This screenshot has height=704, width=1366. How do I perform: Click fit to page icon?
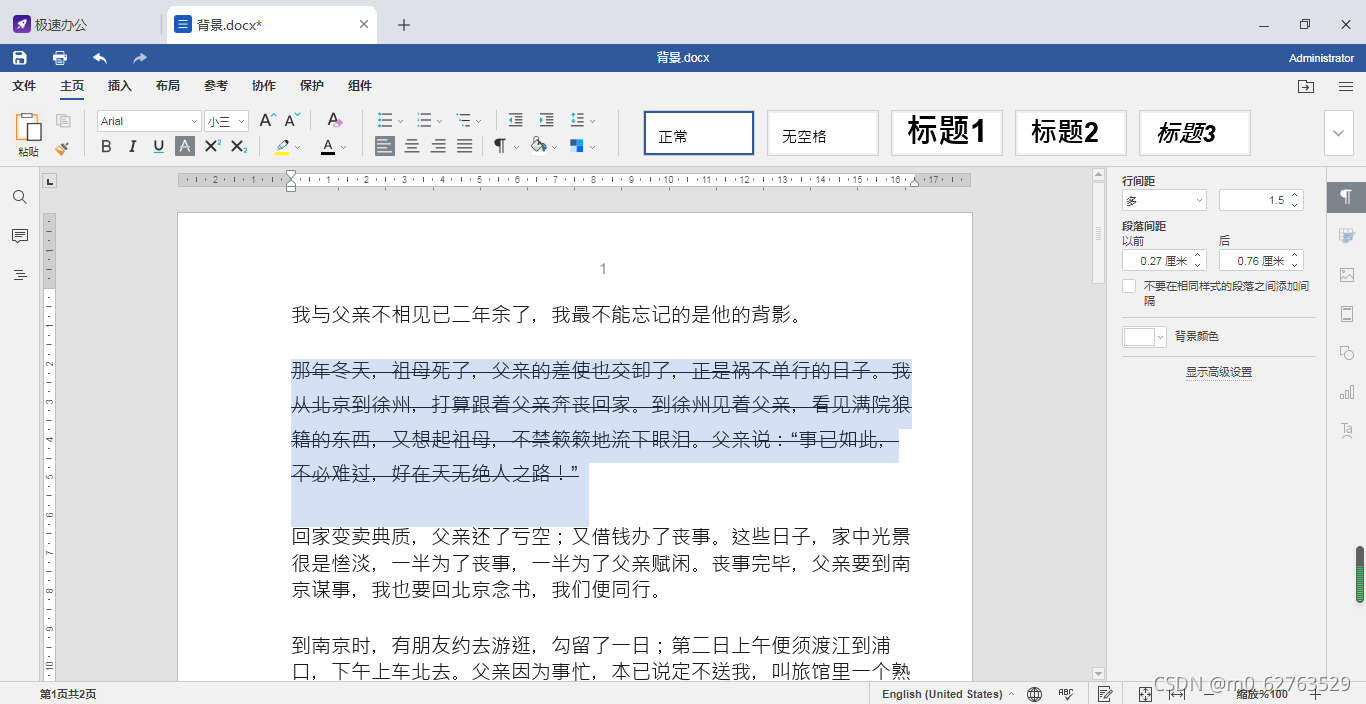pos(1145,694)
